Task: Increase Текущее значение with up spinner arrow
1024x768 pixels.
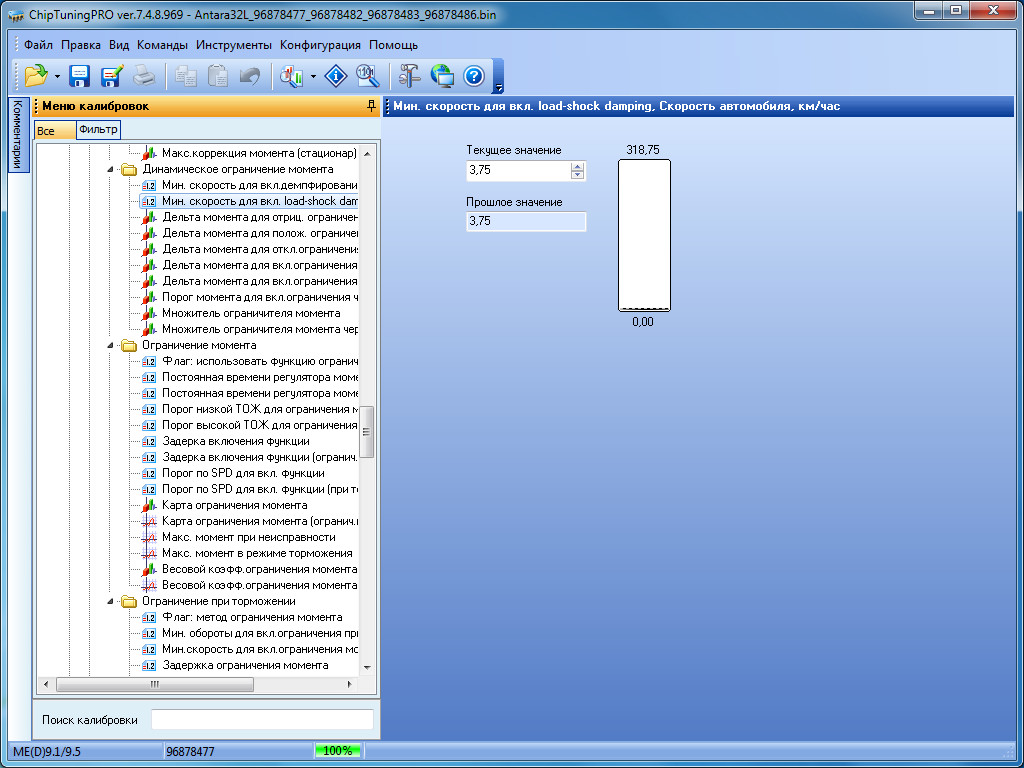Action: (x=577, y=166)
